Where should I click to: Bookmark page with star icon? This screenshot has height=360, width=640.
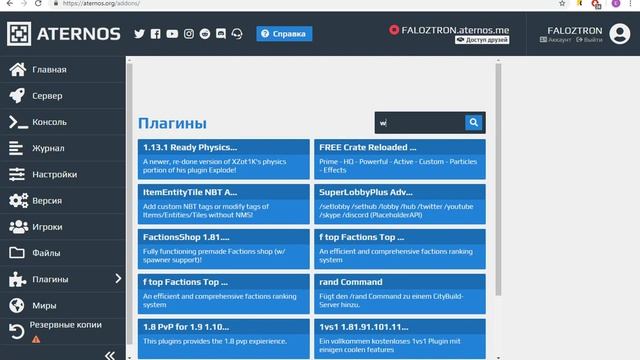point(562,3)
